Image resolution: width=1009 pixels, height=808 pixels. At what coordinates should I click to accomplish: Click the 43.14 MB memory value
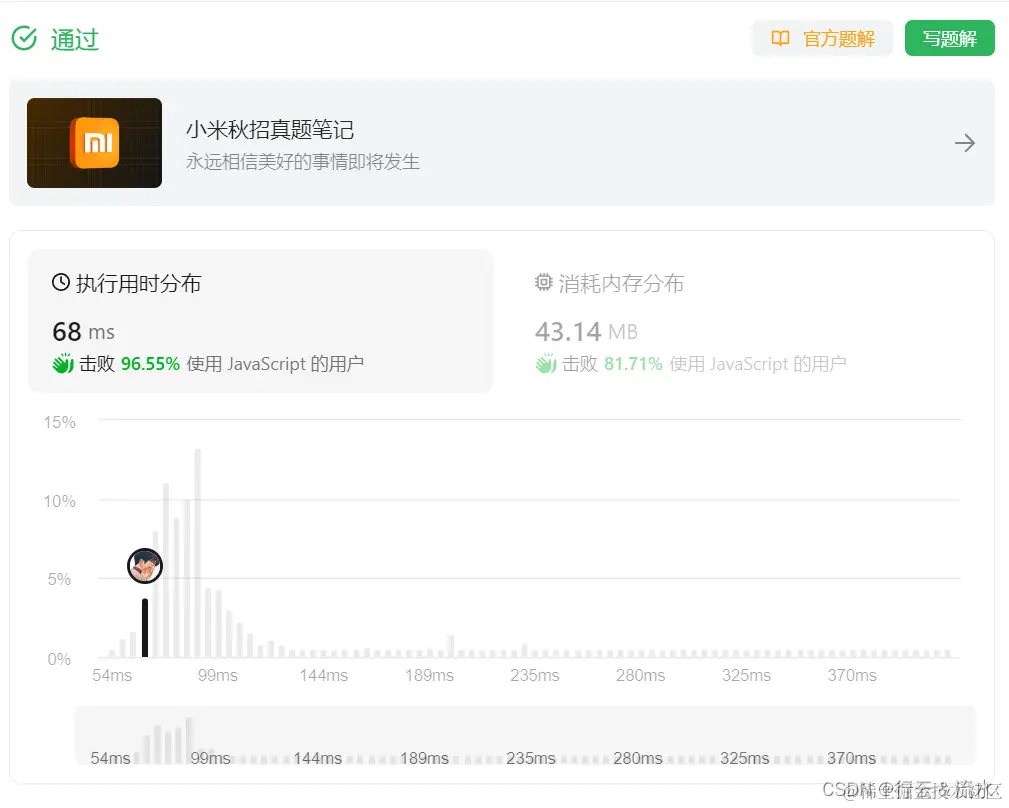[x=586, y=332]
